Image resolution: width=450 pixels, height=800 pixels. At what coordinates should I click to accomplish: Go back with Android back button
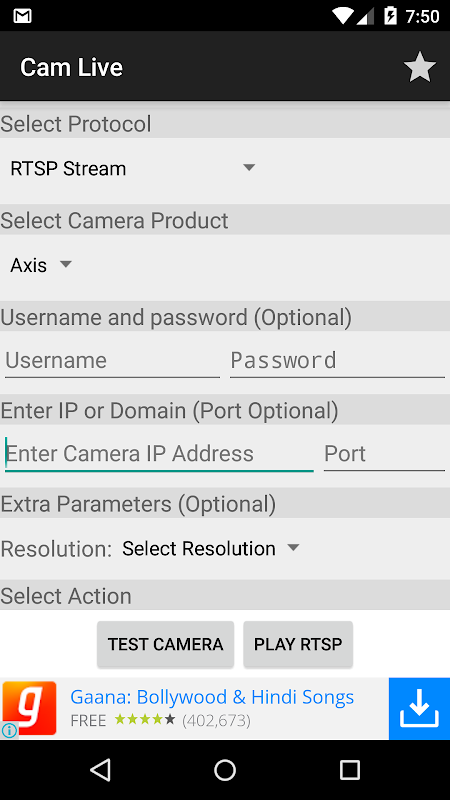pos(101,769)
